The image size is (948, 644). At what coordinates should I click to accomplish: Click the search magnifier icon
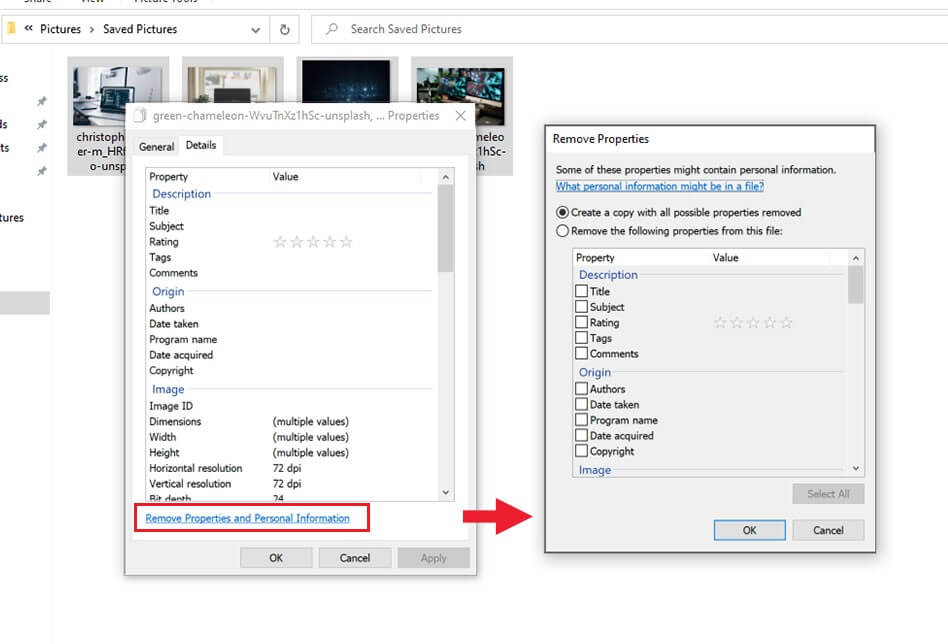(x=330, y=29)
